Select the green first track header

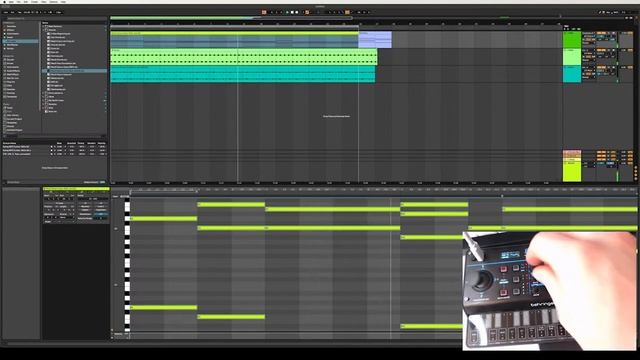coord(572,40)
